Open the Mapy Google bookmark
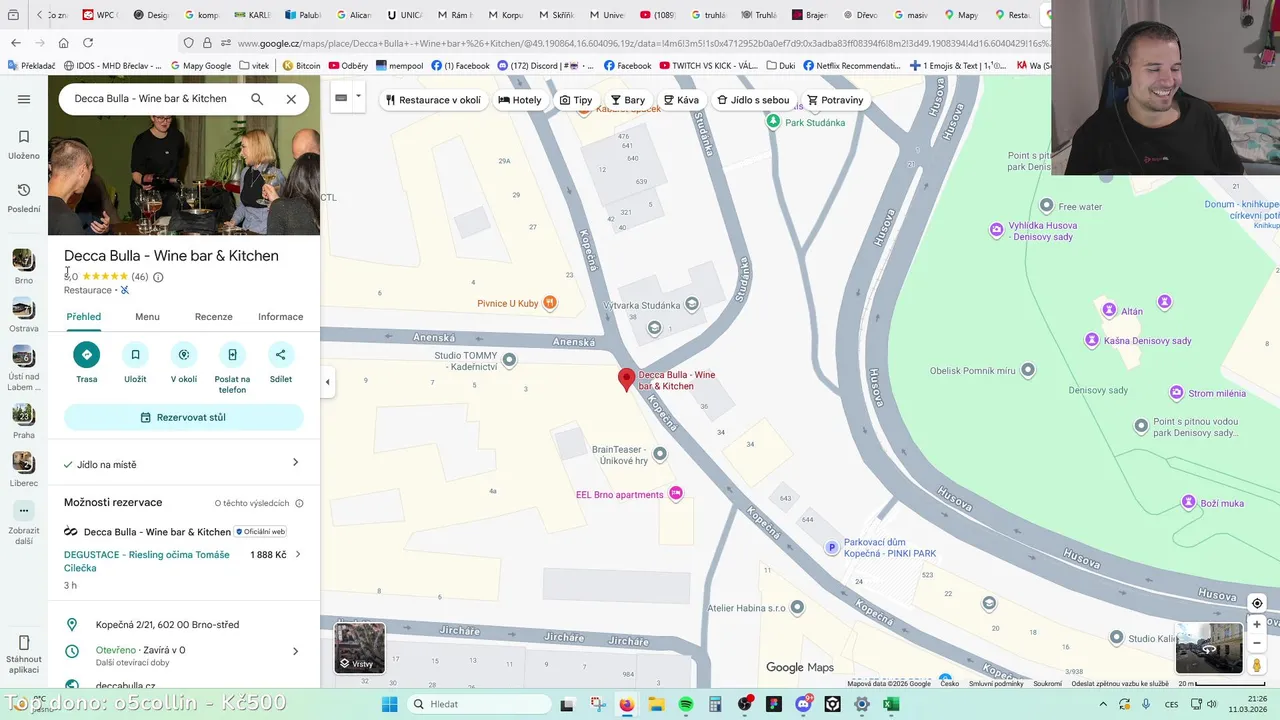 (200, 66)
